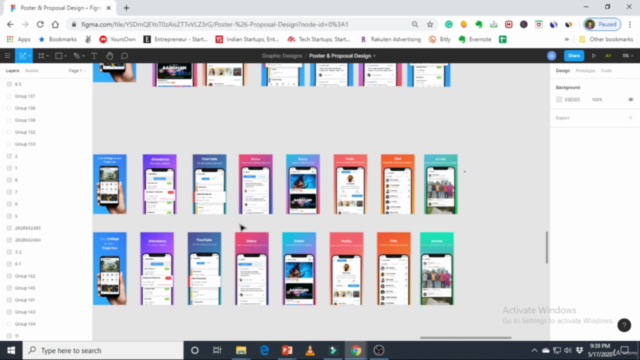Open the Page 1 dropdown
This screenshot has height=360, width=640.
tap(77, 71)
